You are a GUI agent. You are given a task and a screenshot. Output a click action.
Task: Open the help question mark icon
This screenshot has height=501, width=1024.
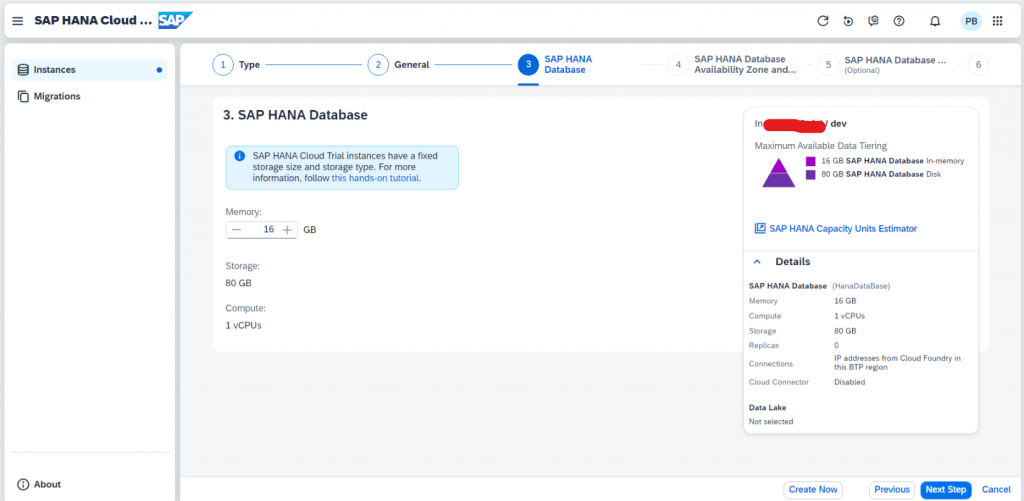click(x=899, y=21)
